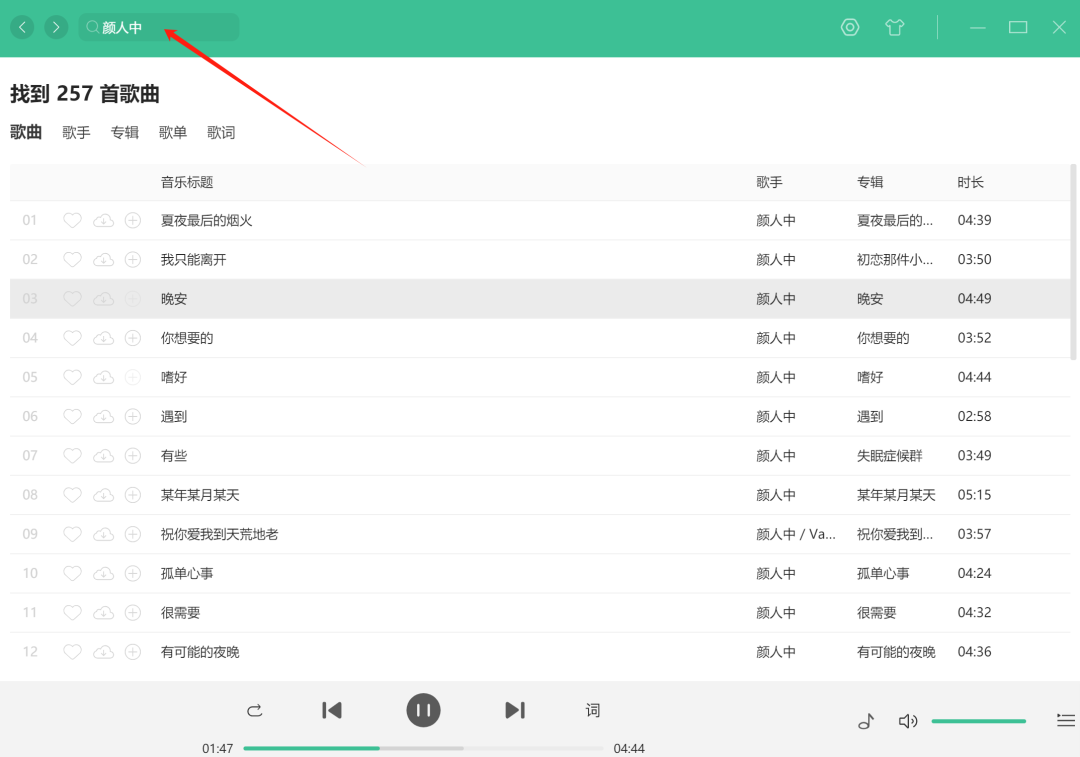Add 我只能离开 to playlist

[133, 259]
